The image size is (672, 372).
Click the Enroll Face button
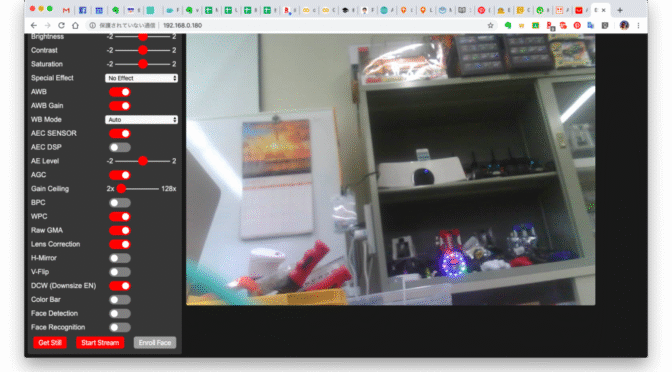pyautogui.click(x=155, y=343)
